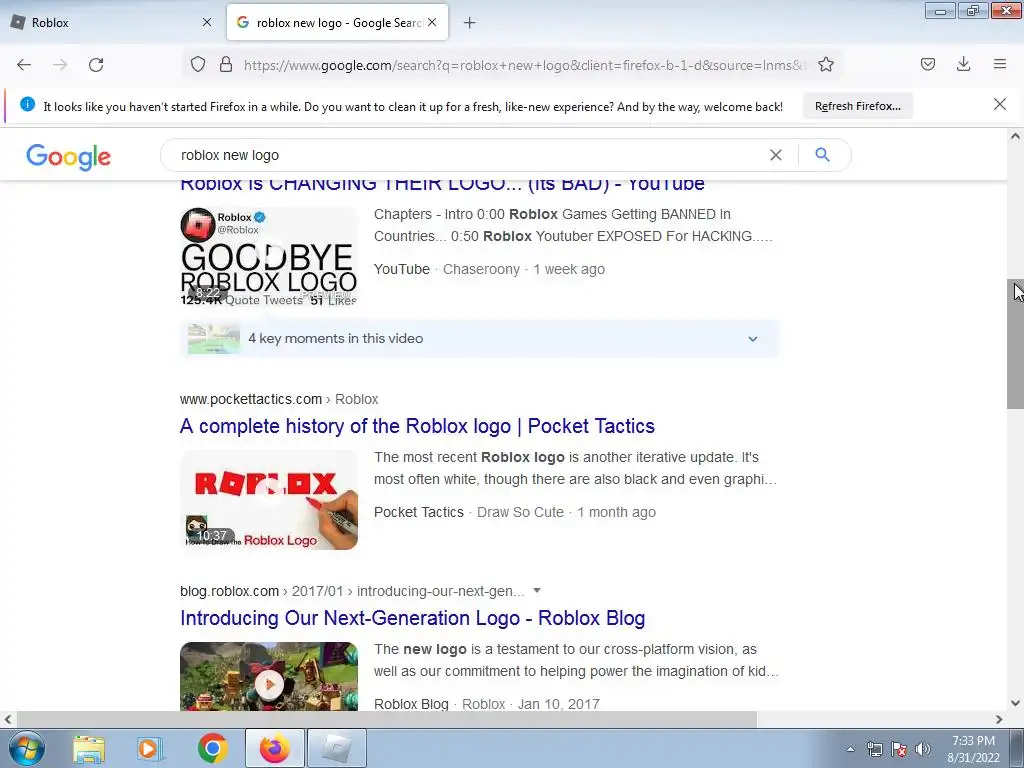This screenshot has width=1024, height=768.
Task: Click the horizontal scrollbar thumb
Action: 385,719
